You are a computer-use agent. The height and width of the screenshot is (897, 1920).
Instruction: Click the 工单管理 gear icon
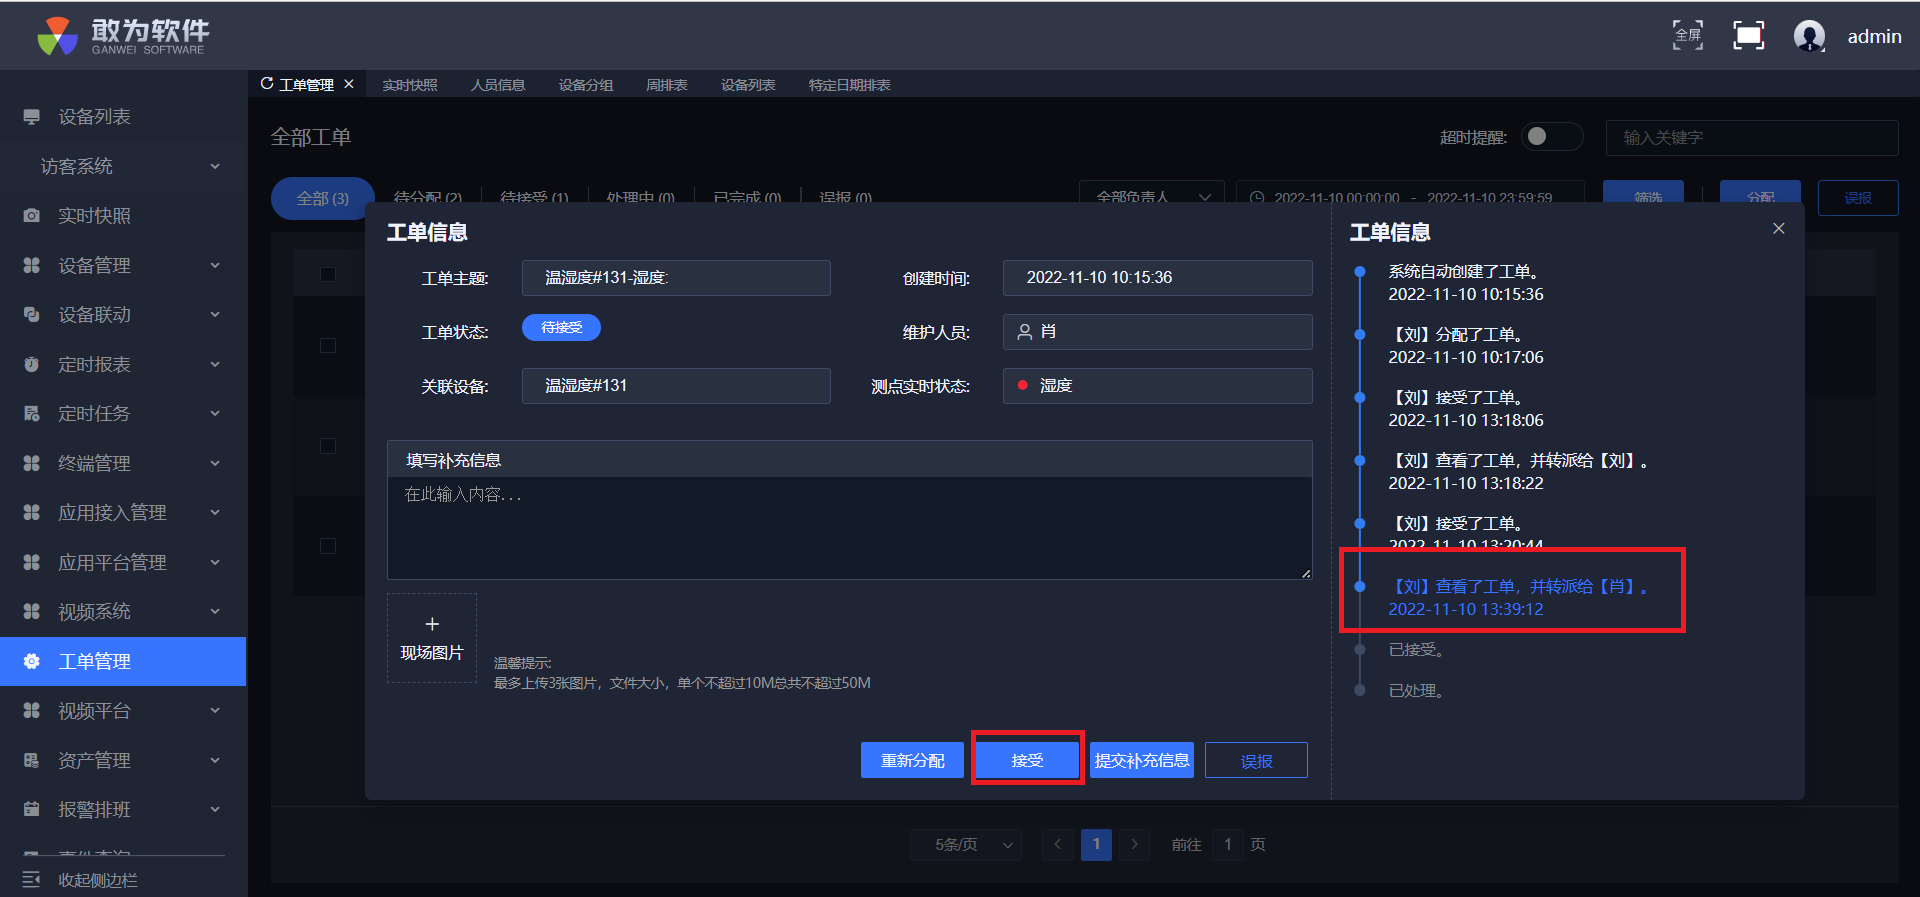(x=32, y=661)
